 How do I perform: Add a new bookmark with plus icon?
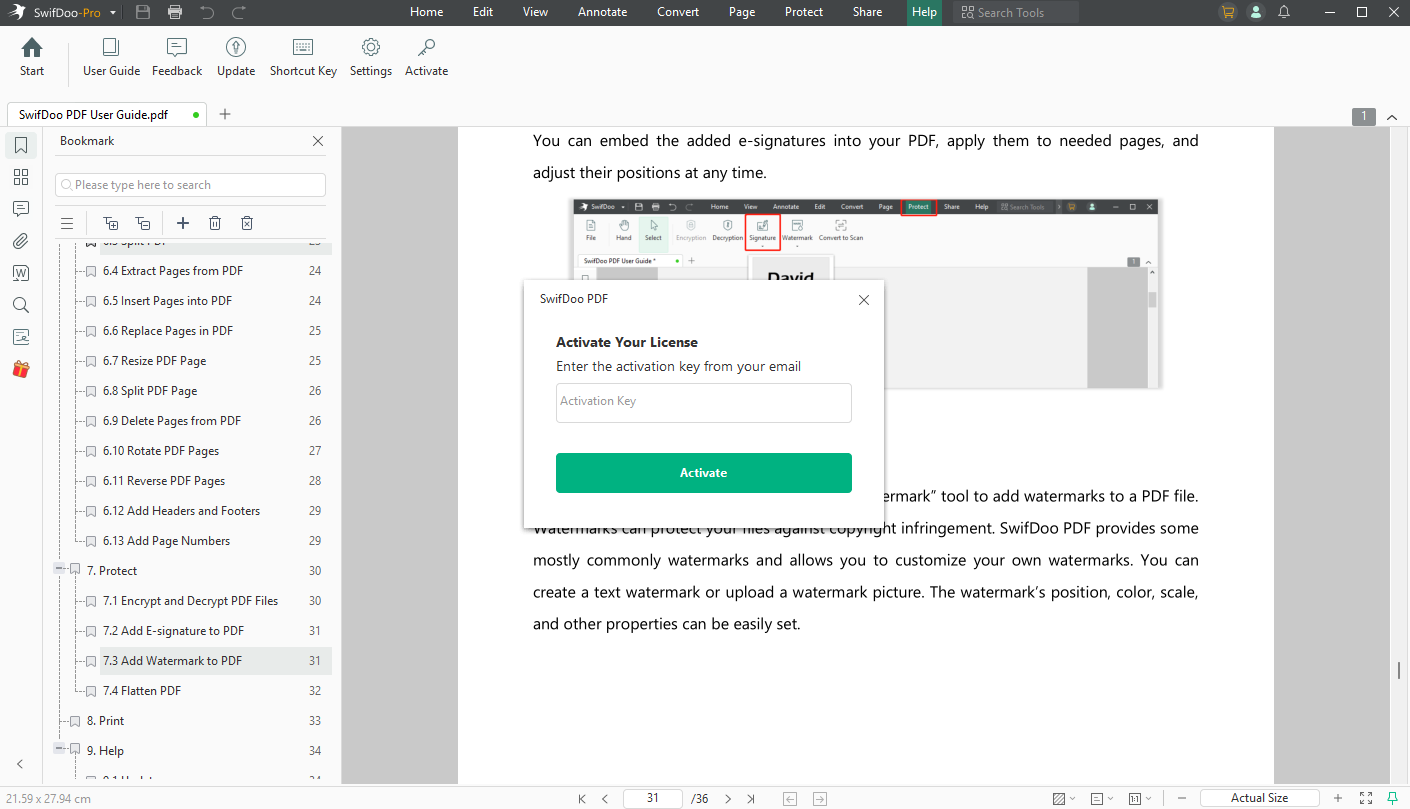(182, 223)
